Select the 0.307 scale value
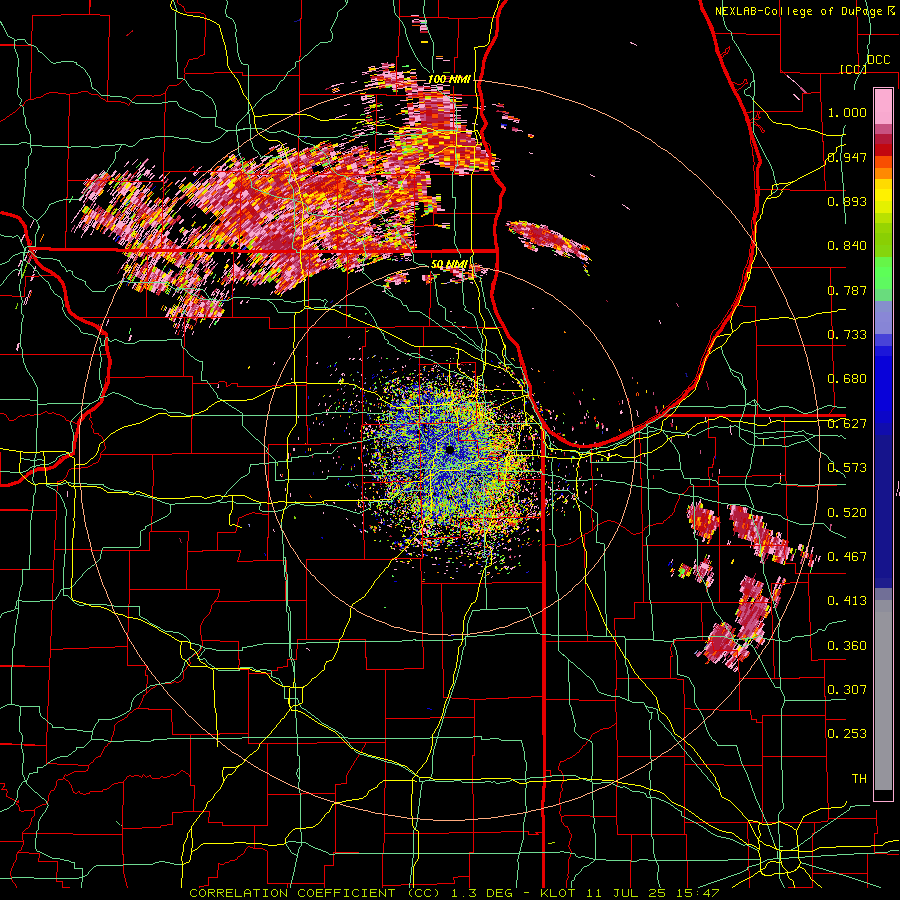 click(847, 690)
